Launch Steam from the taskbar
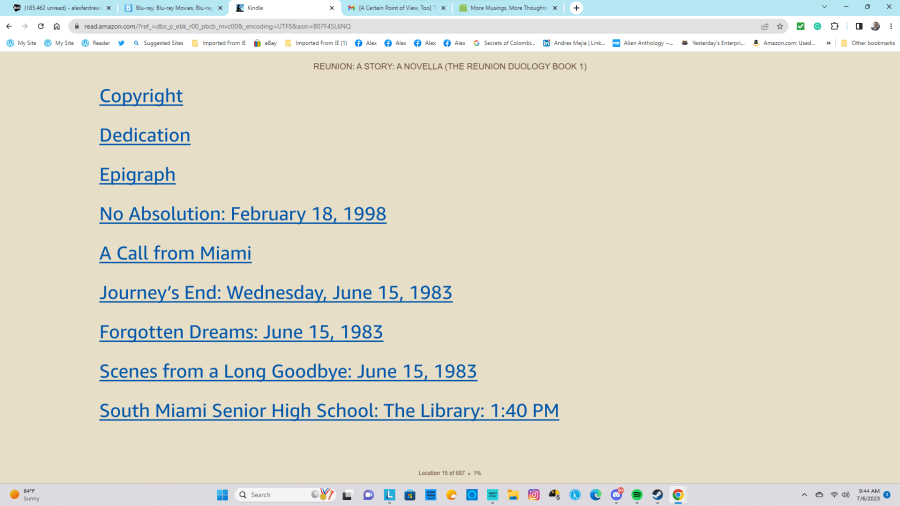 tap(657, 495)
